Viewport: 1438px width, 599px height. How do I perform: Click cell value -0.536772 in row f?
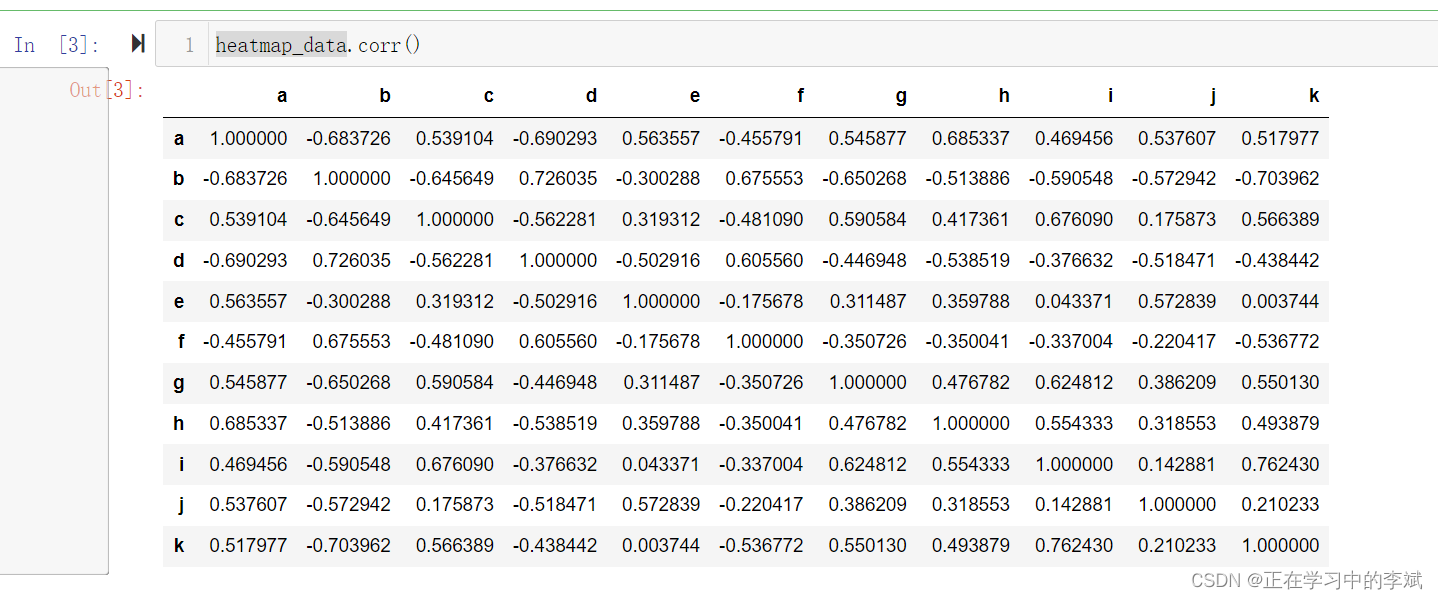point(1277,341)
